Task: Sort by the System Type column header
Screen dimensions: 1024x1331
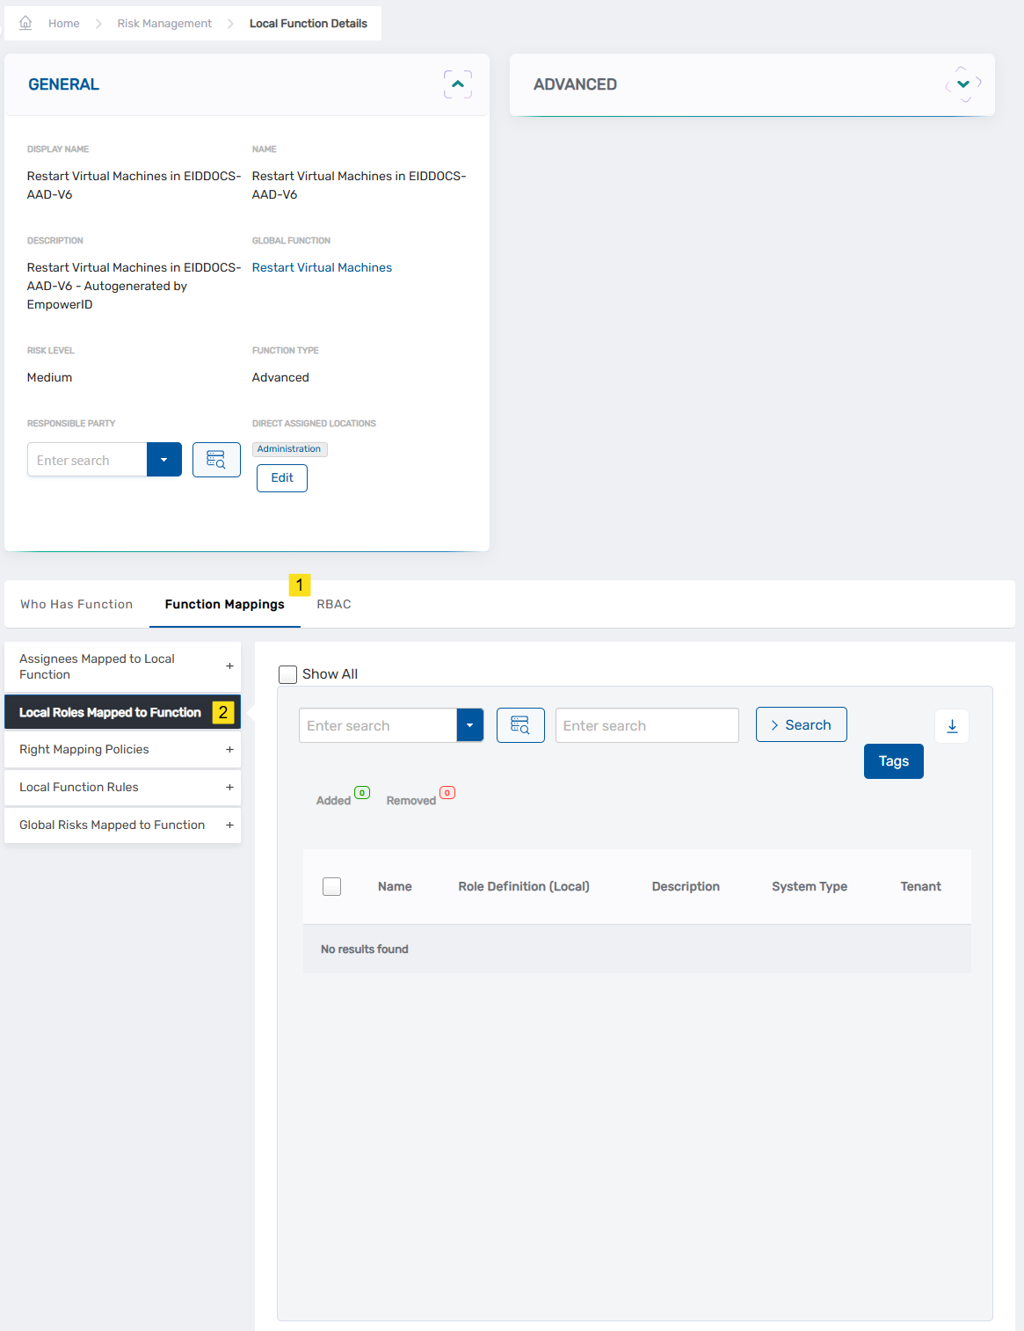Action: (810, 886)
